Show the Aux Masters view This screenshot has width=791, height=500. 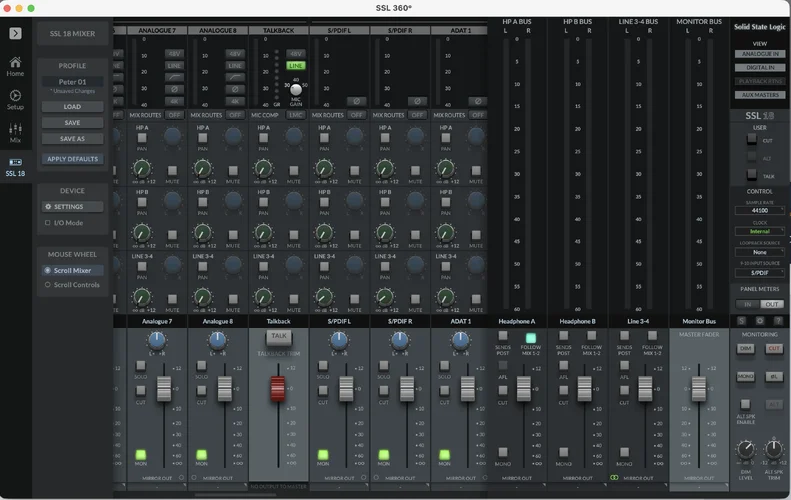click(x=760, y=94)
